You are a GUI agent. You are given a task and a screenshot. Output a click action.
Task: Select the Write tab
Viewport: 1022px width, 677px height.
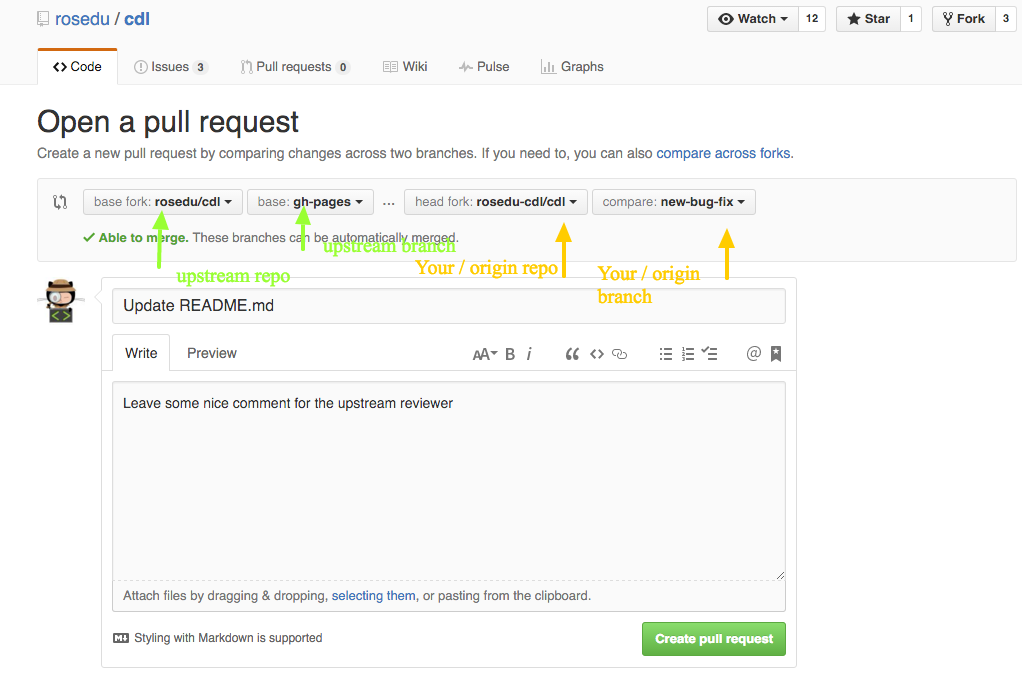click(x=141, y=353)
